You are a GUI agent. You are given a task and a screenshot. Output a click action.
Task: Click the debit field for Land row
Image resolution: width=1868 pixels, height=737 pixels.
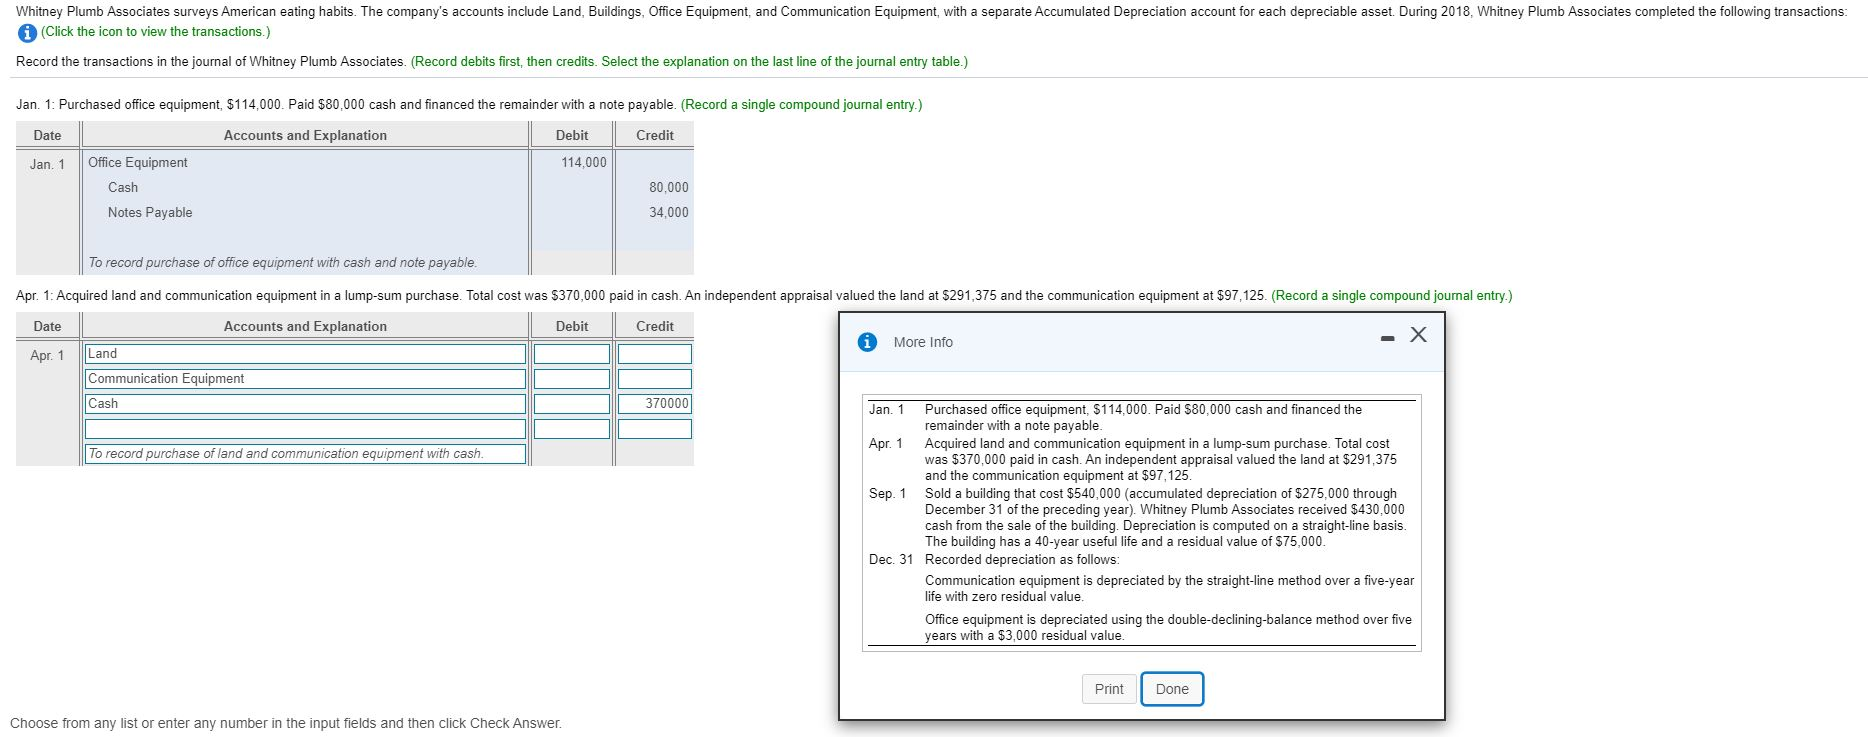coord(572,354)
